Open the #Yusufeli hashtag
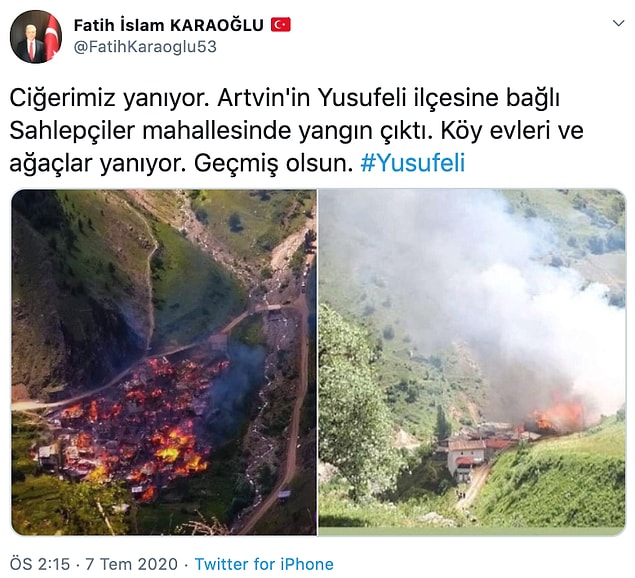Viewport: 635px width, 578px height. (x=412, y=163)
